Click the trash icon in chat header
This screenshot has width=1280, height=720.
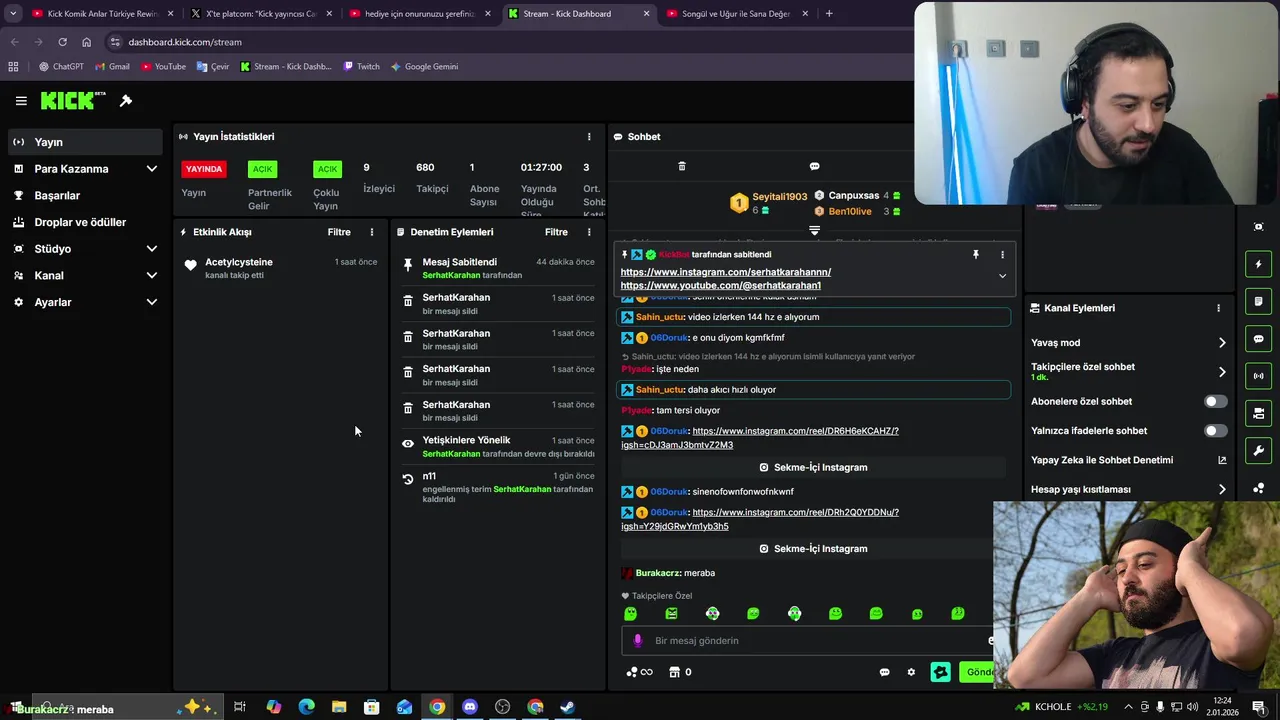point(682,166)
